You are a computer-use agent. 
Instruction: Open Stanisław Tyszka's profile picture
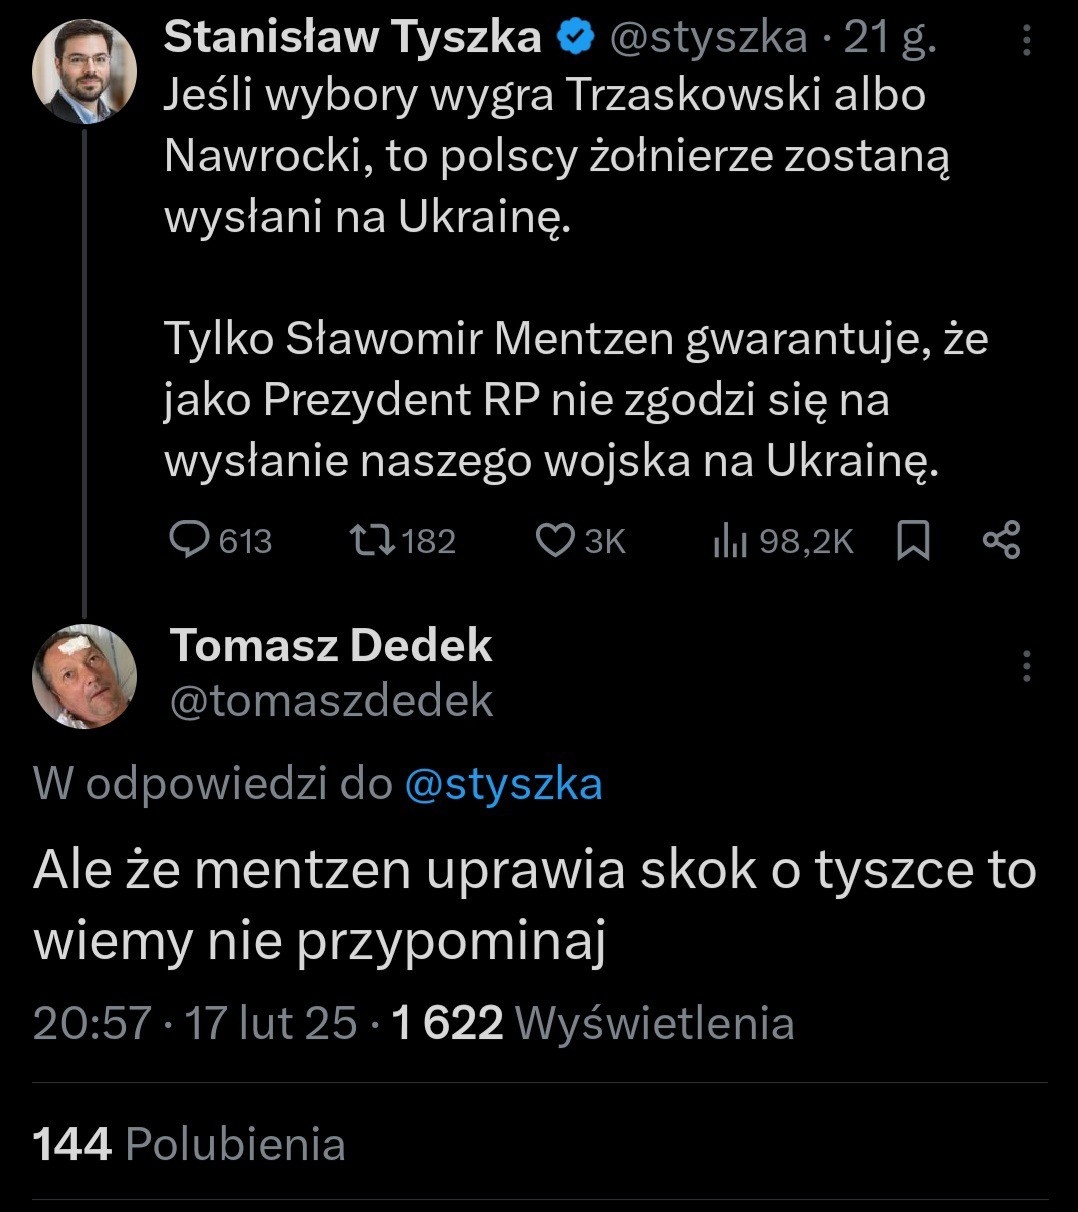click(x=84, y=72)
